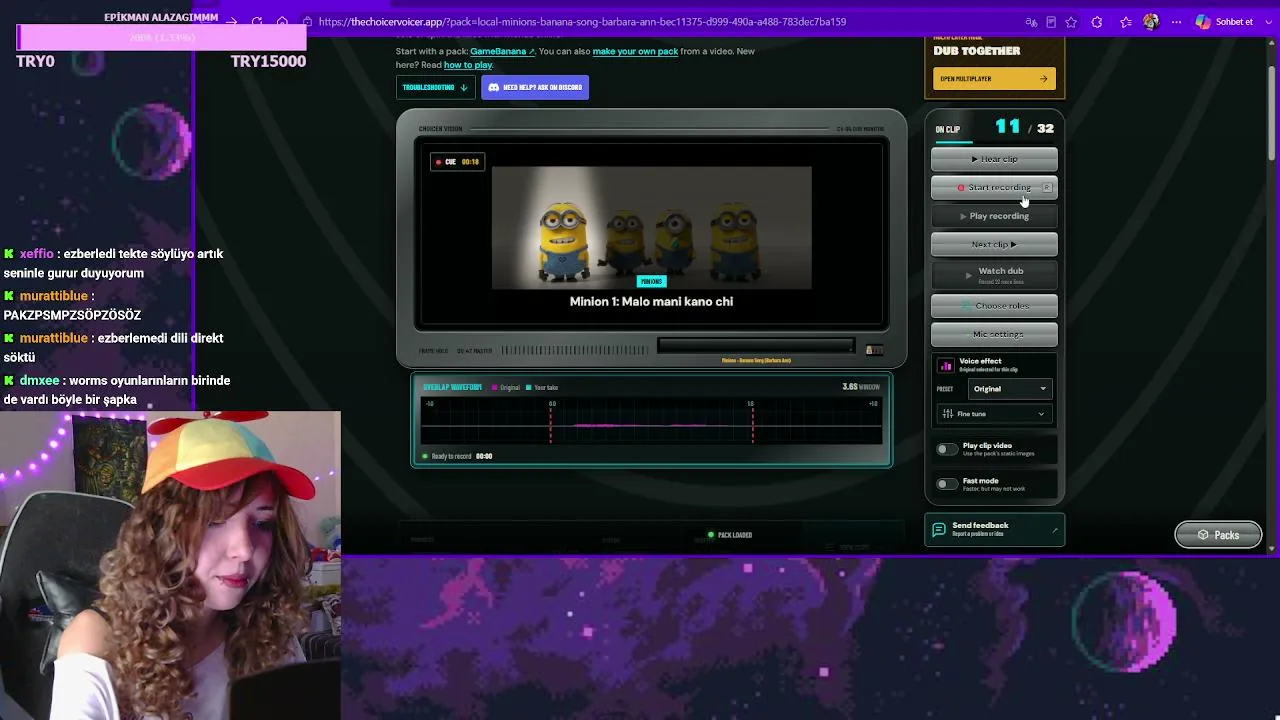The width and height of the screenshot is (1280, 720).
Task: Follow the GameBanana link
Action: point(502,51)
